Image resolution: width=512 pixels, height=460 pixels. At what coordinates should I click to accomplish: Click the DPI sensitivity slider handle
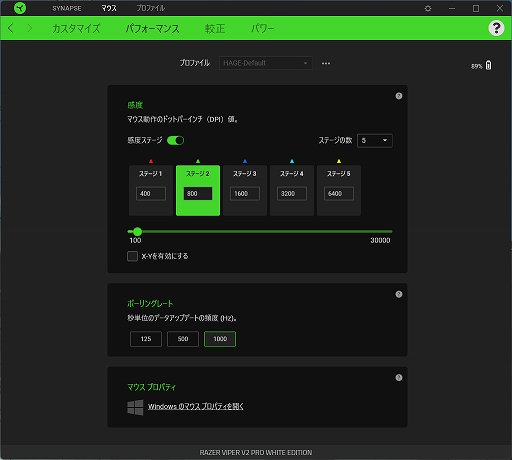point(137,231)
